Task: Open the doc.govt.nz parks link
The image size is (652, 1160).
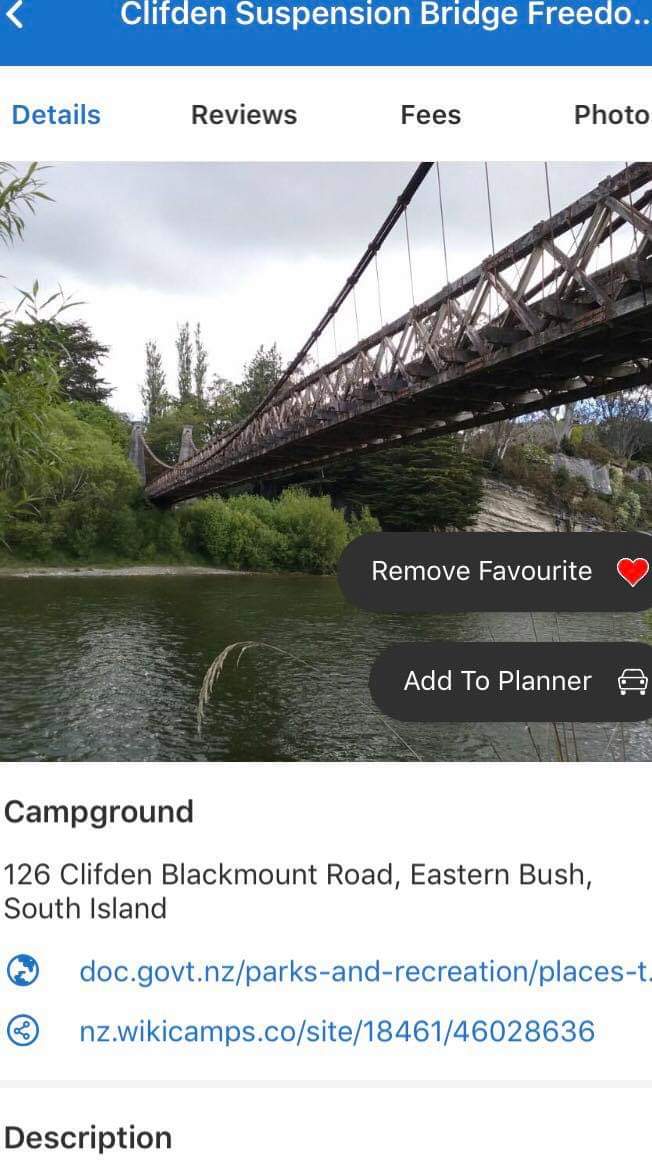Action: pos(365,971)
